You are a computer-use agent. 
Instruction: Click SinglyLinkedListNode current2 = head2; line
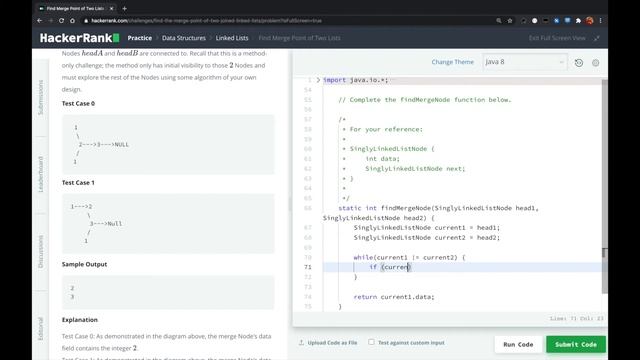(427, 238)
